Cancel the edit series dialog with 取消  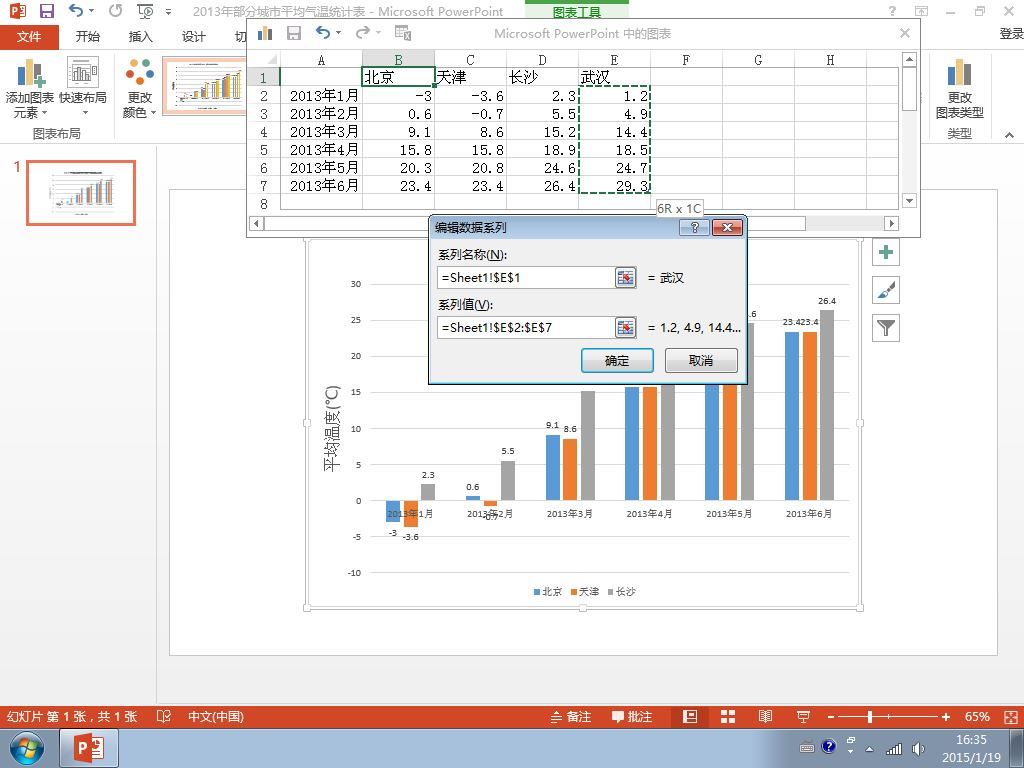701,360
